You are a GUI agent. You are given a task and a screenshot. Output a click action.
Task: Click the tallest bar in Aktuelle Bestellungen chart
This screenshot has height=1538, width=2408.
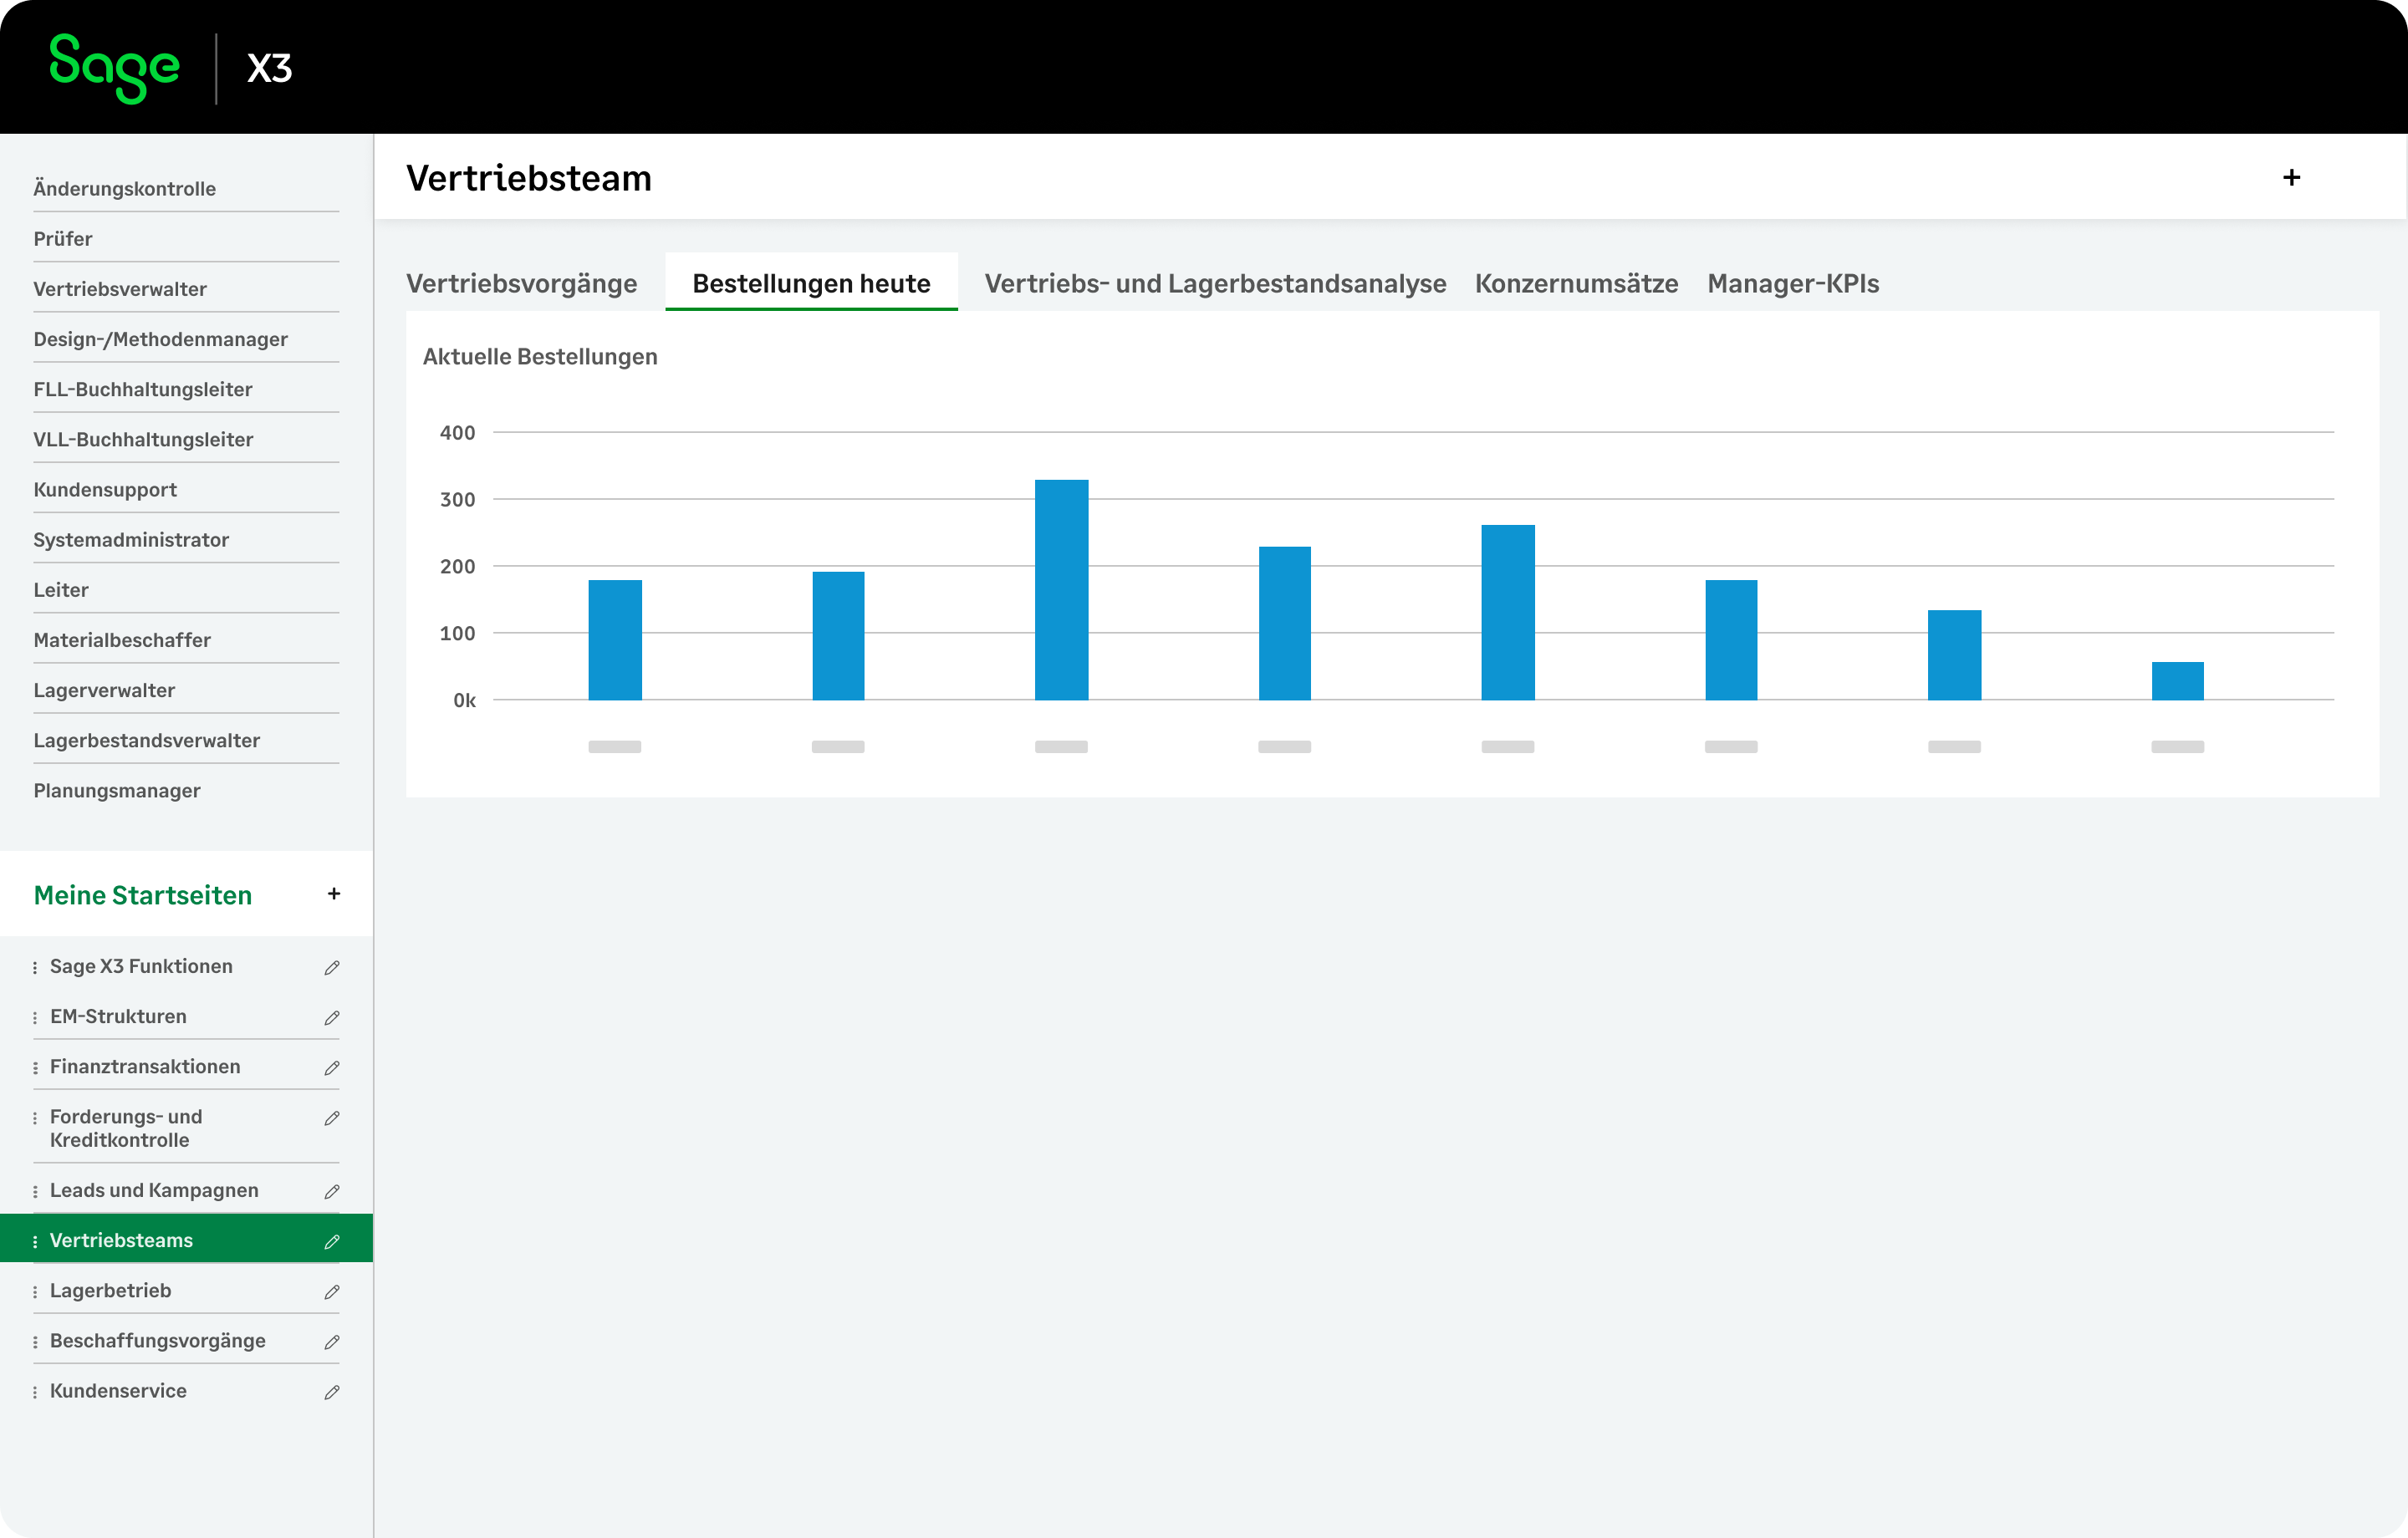coord(1061,590)
